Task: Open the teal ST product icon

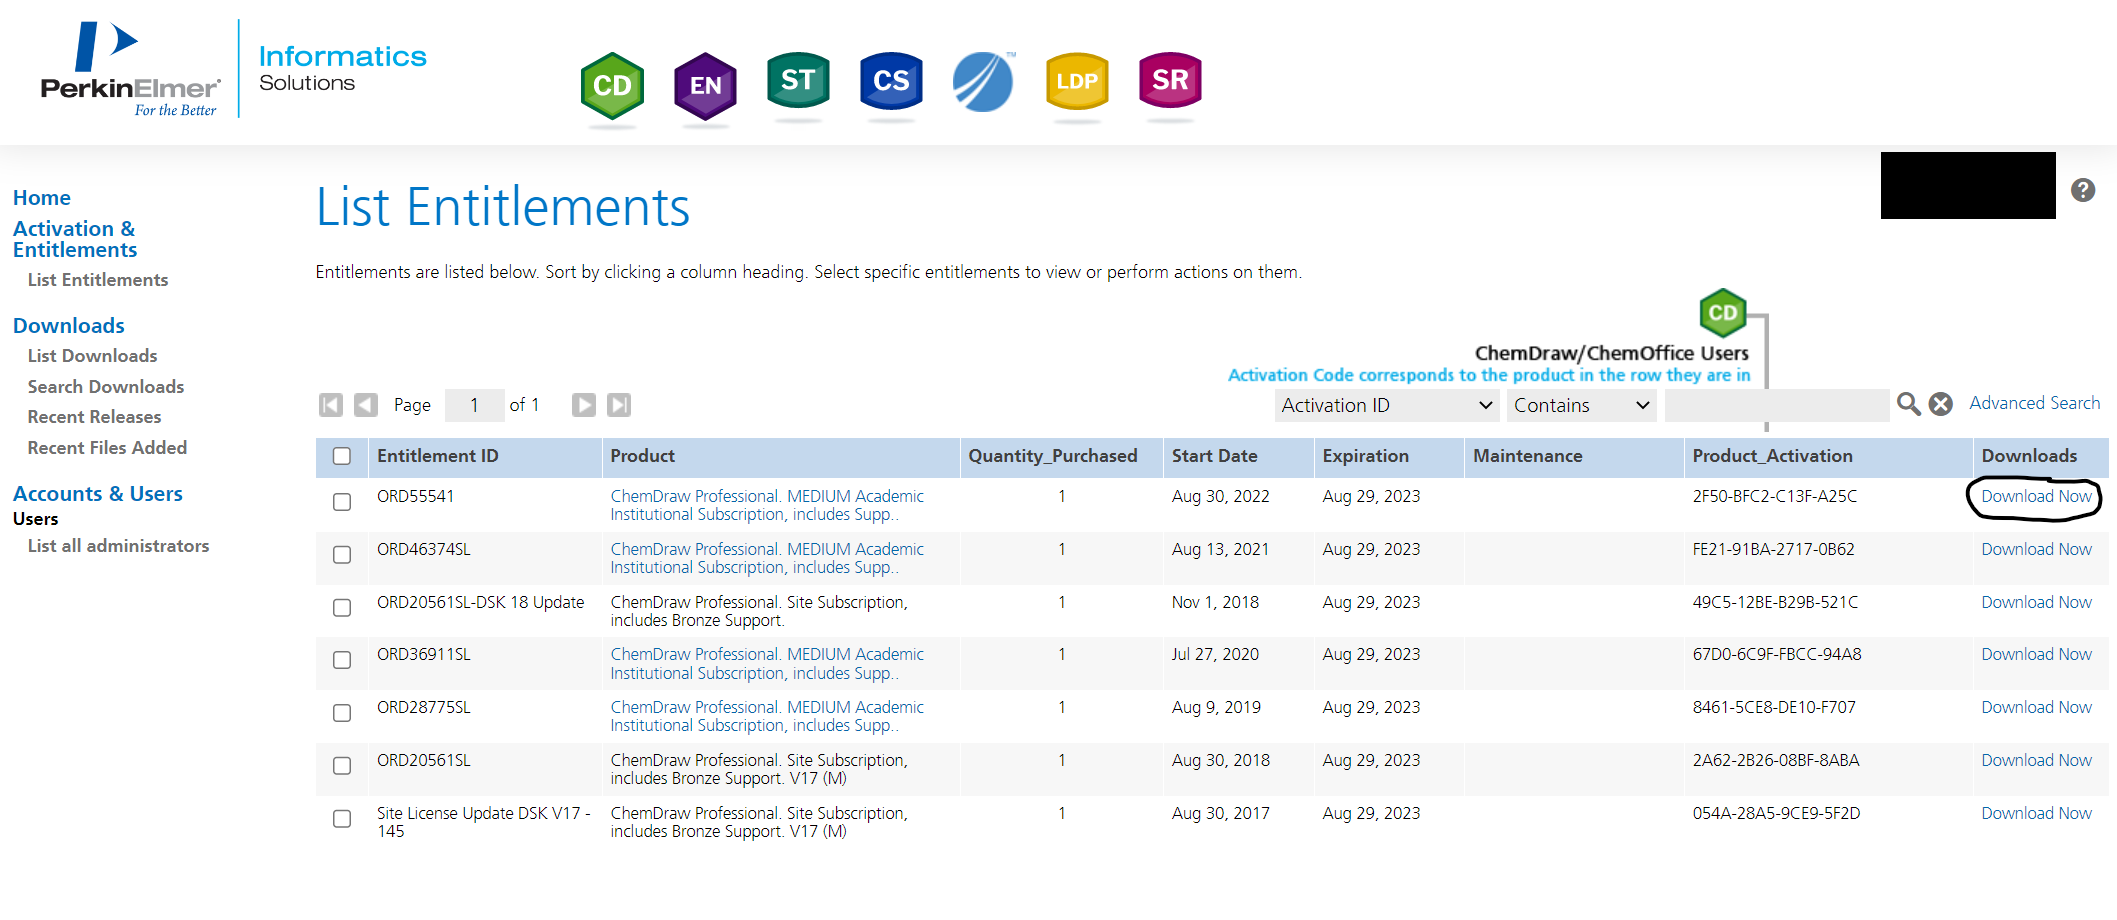Action: click(x=798, y=80)
